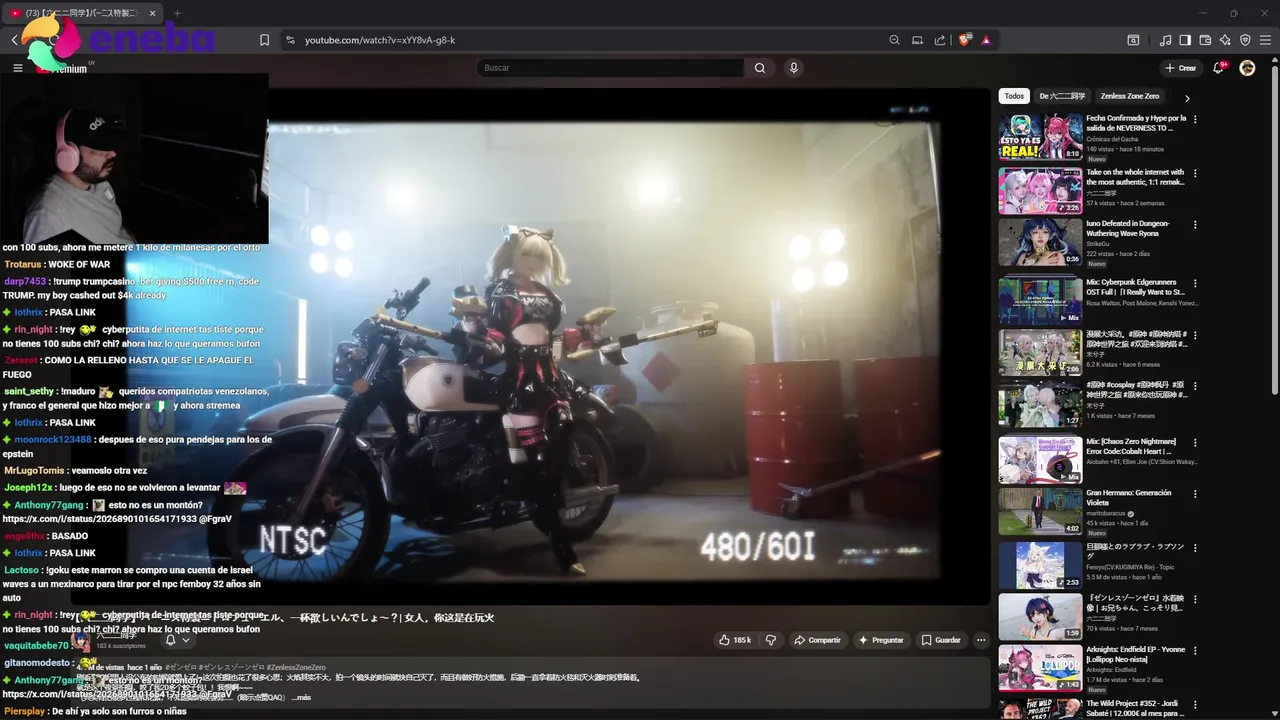Open Brave Shields lion icon

pyautogui.click(x=964, y=40)
